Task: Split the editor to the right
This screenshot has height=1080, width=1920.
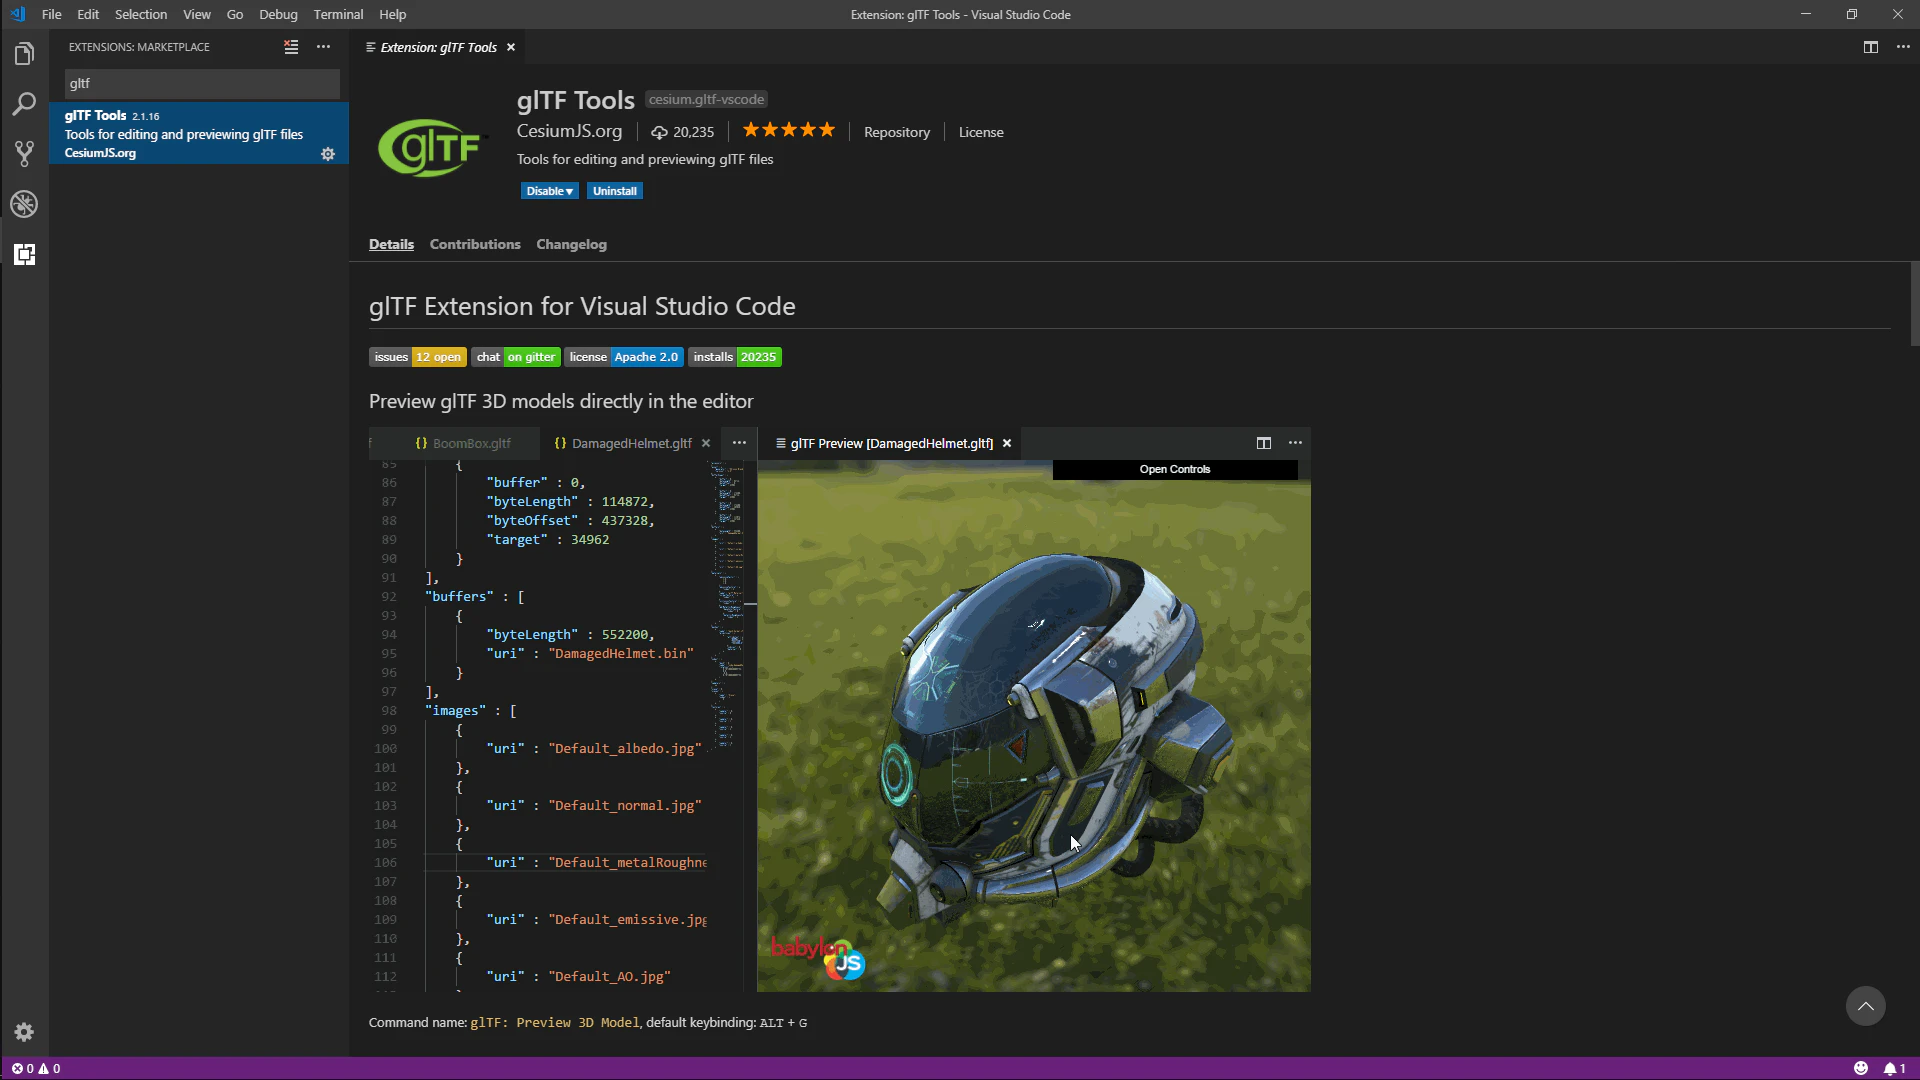Action: 1871,47
